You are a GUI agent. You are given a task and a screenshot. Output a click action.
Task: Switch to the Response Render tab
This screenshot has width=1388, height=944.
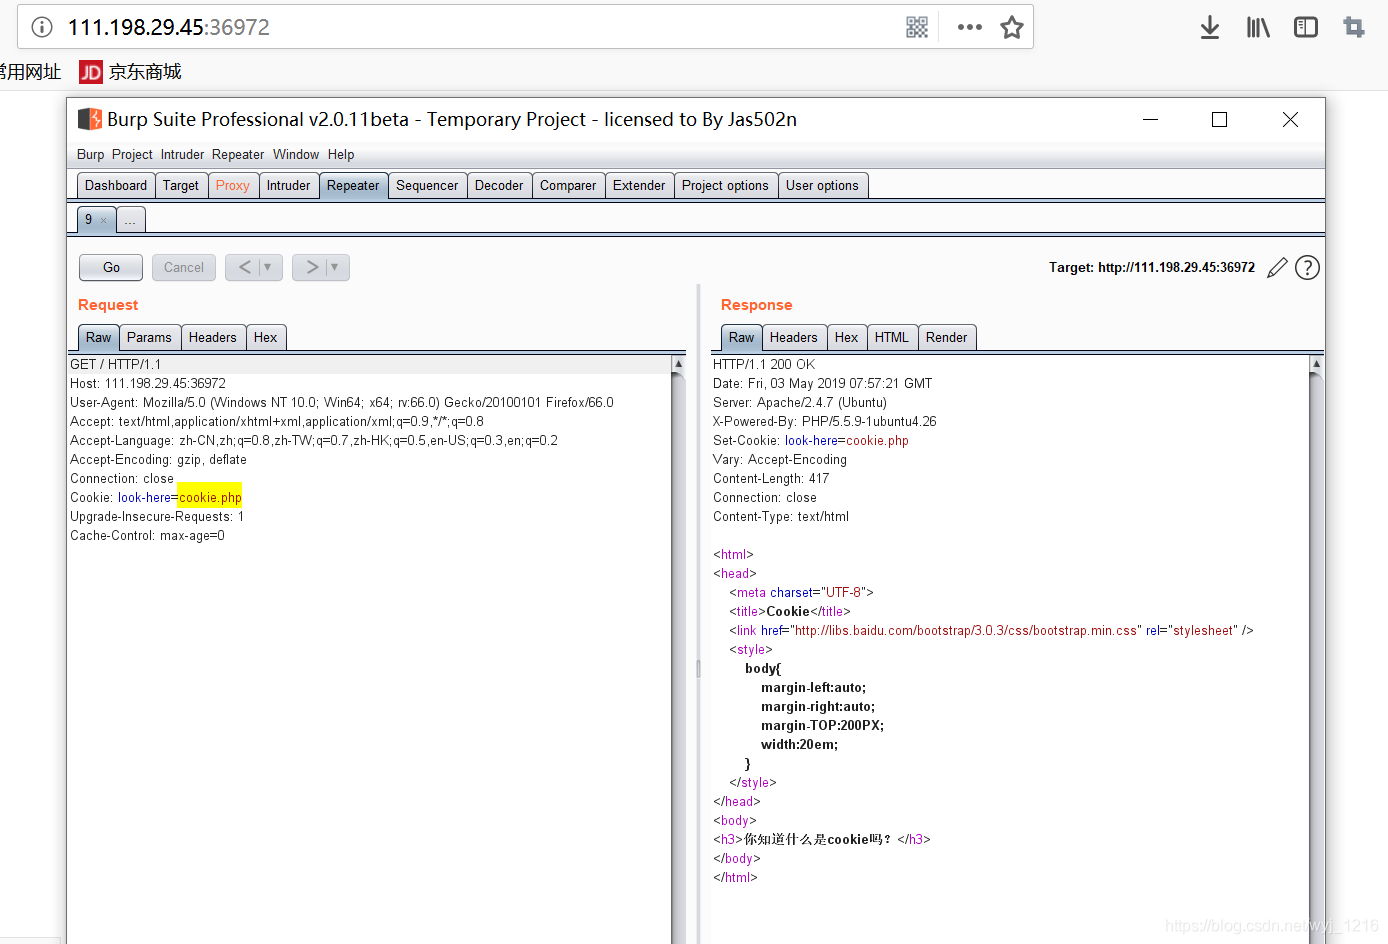(947, 338)
